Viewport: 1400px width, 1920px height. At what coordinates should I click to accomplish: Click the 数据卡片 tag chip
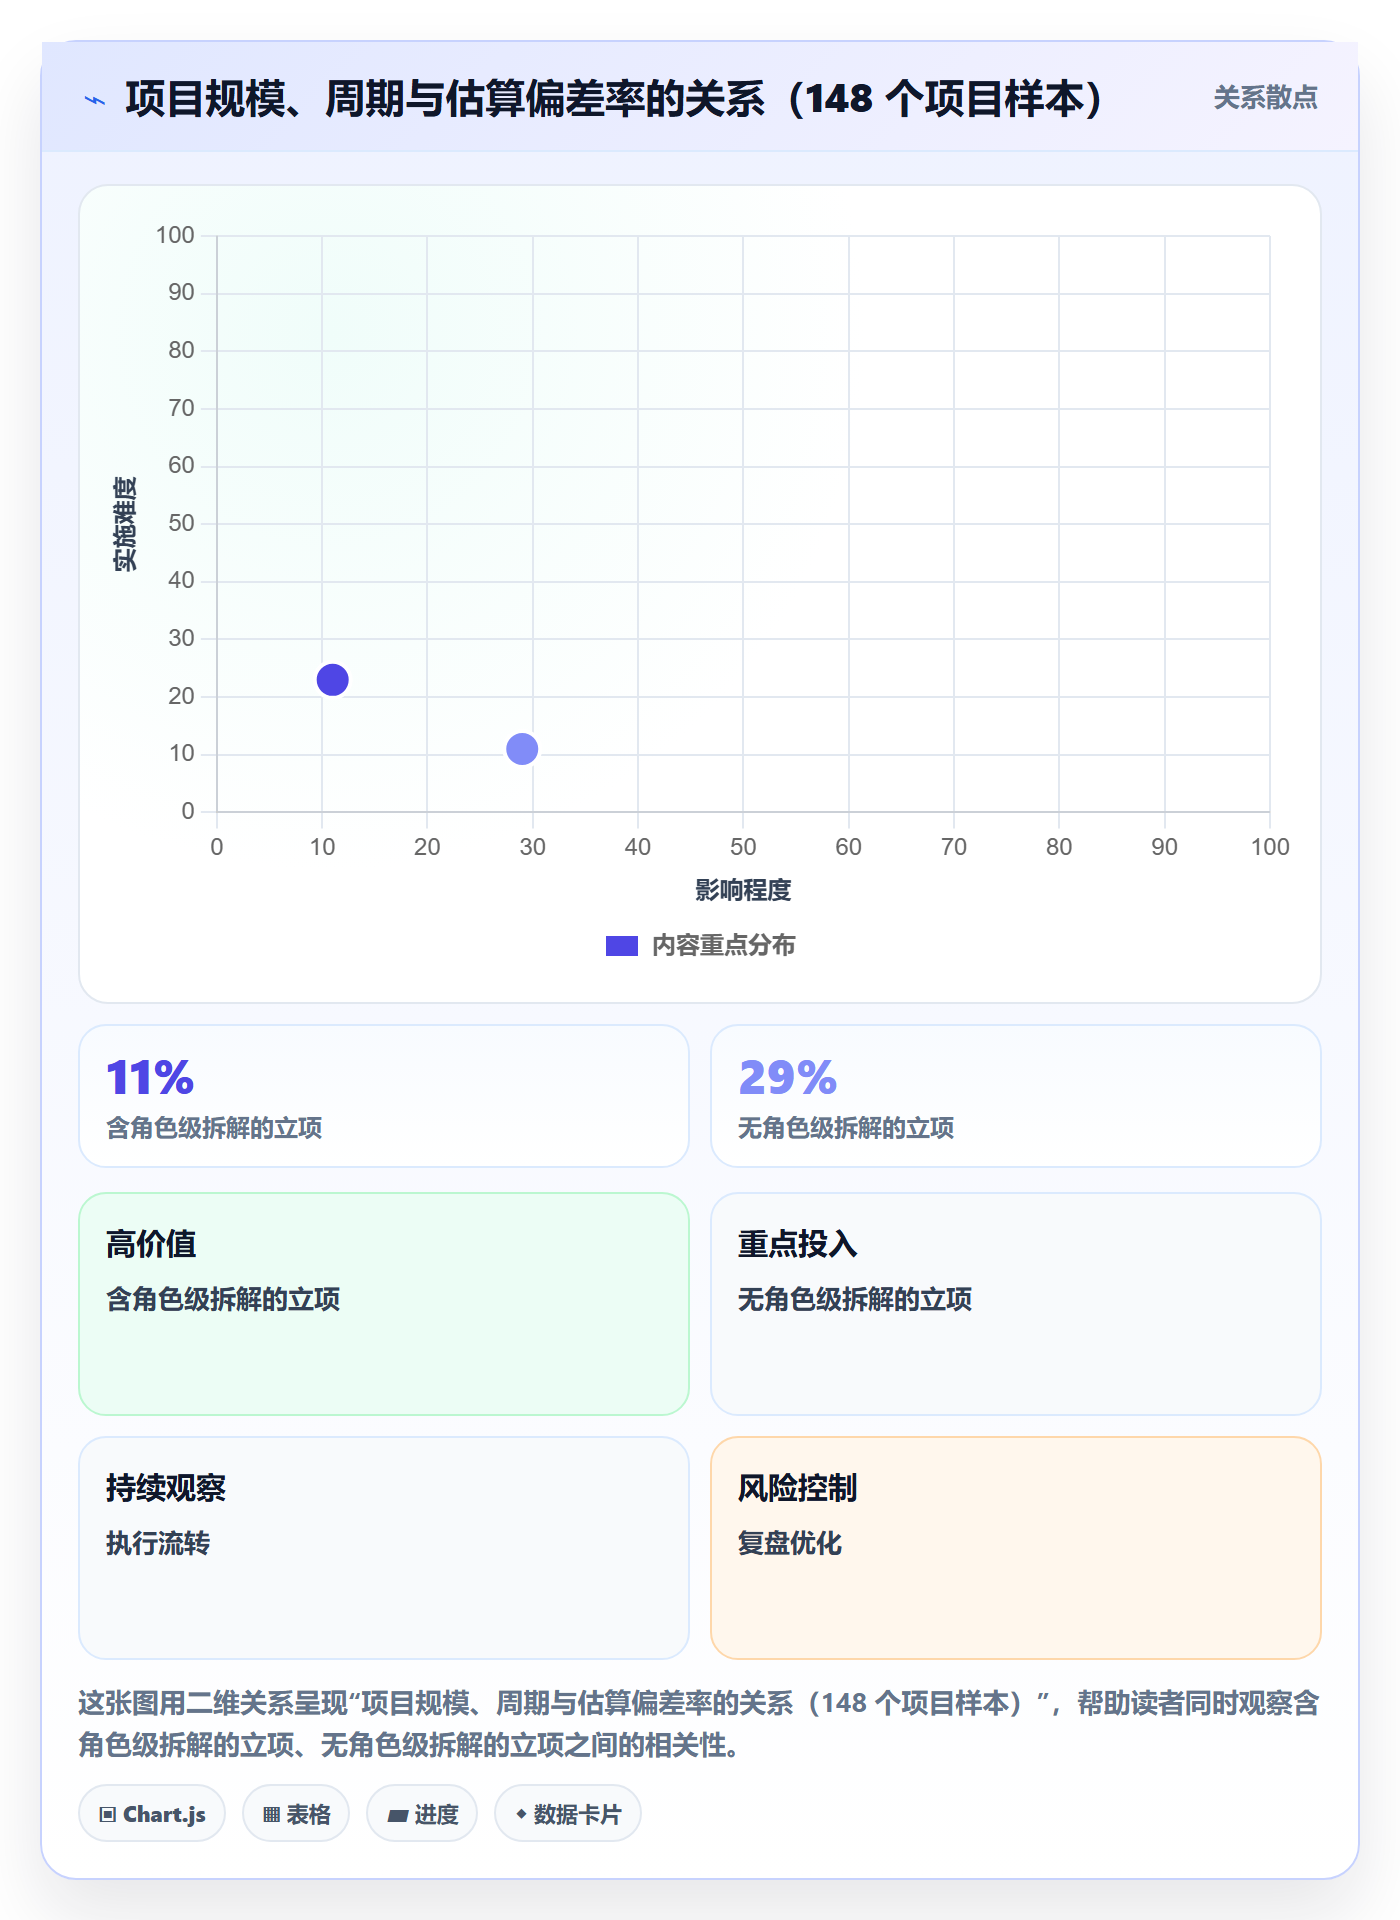click(x=568, y=1814)
